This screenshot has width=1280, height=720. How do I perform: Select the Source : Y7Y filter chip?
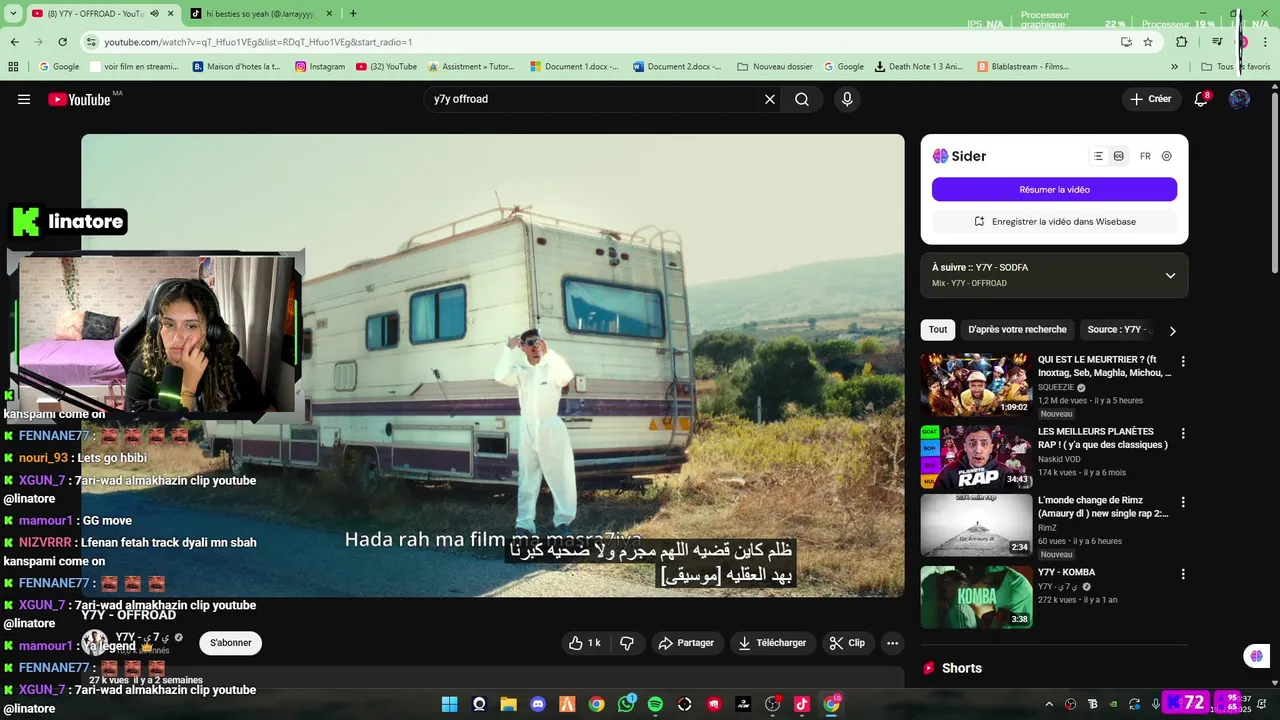pos(1117,330)
